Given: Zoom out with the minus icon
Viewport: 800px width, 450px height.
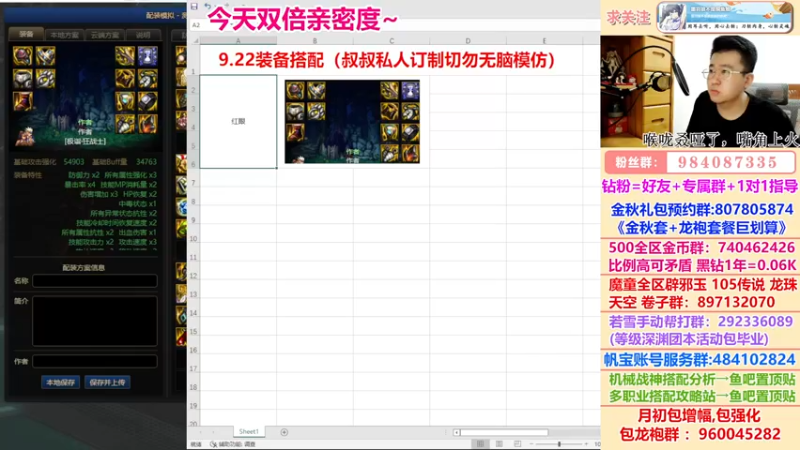Looking at the screenshot, I should click(x=531, y=444).
